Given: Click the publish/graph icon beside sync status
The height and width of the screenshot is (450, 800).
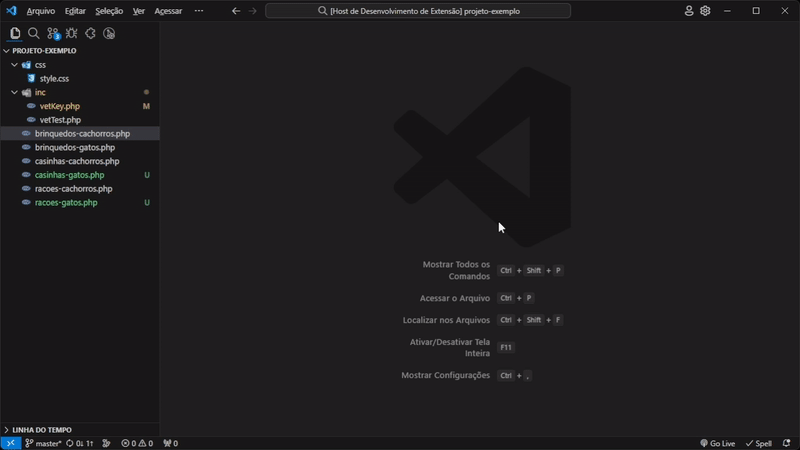Looking at the screenshot, I should [106, 443].
